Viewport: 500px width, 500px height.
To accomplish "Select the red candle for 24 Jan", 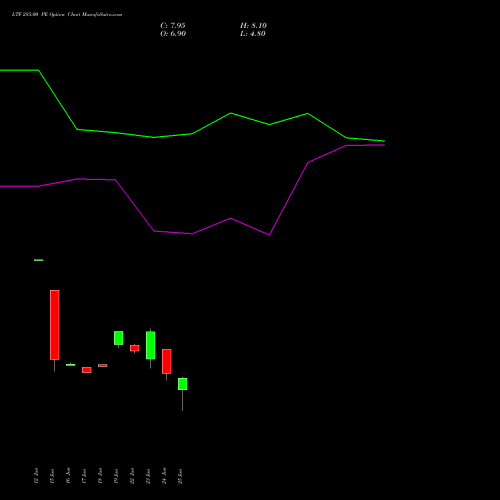I will [x=167, y=361].
